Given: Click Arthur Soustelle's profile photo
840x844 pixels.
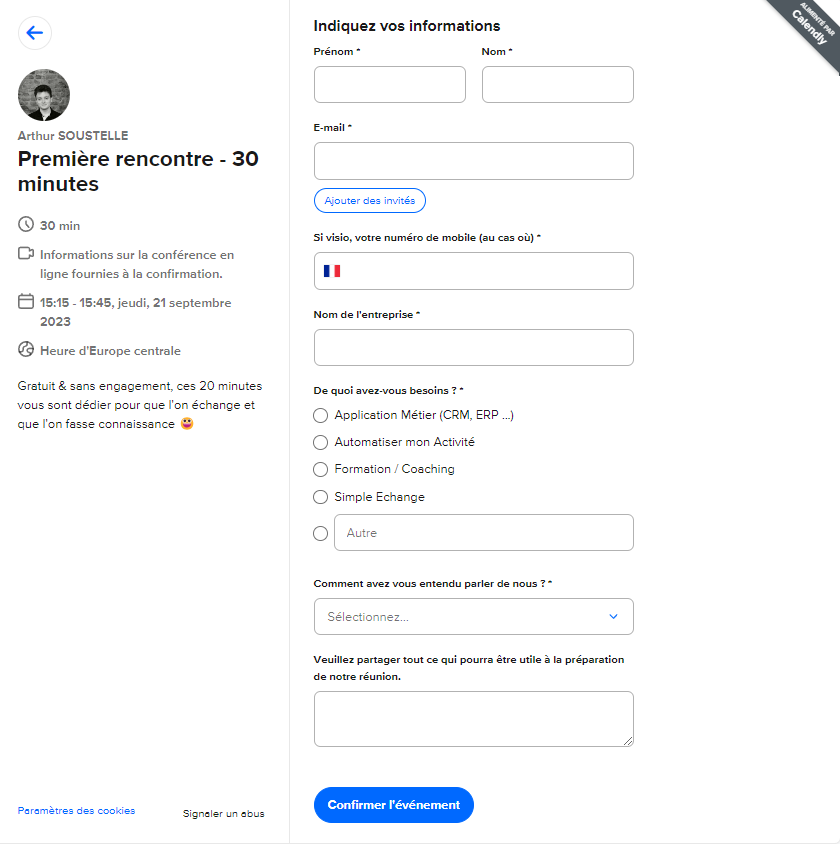Looking at the screenshot, I should (44, 95).
